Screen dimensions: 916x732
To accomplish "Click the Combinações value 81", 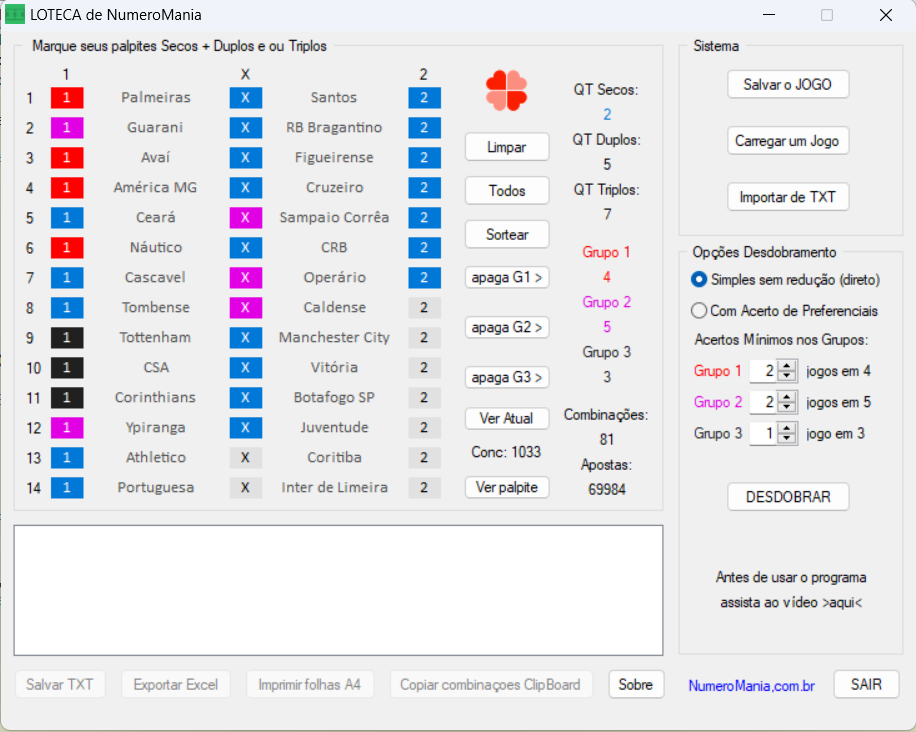I will tap(606, 440).
